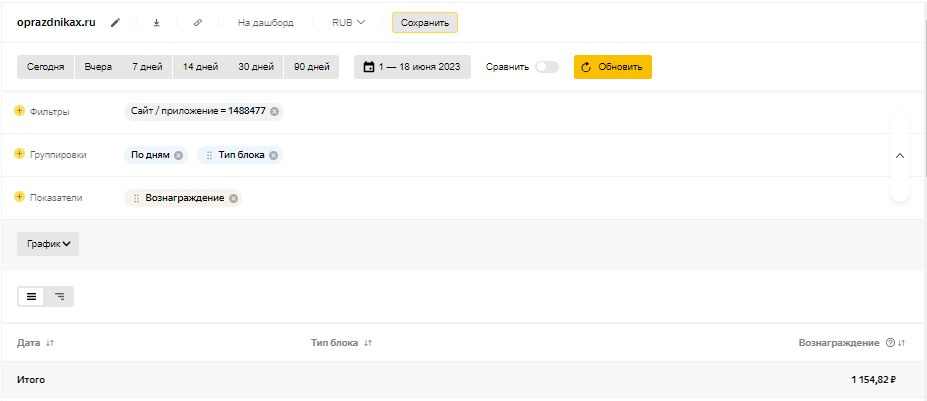The width and height of the screenshot is (927, 401).
Task: Open the RUB currency dropdown
Action: click(x=349, y=23)
